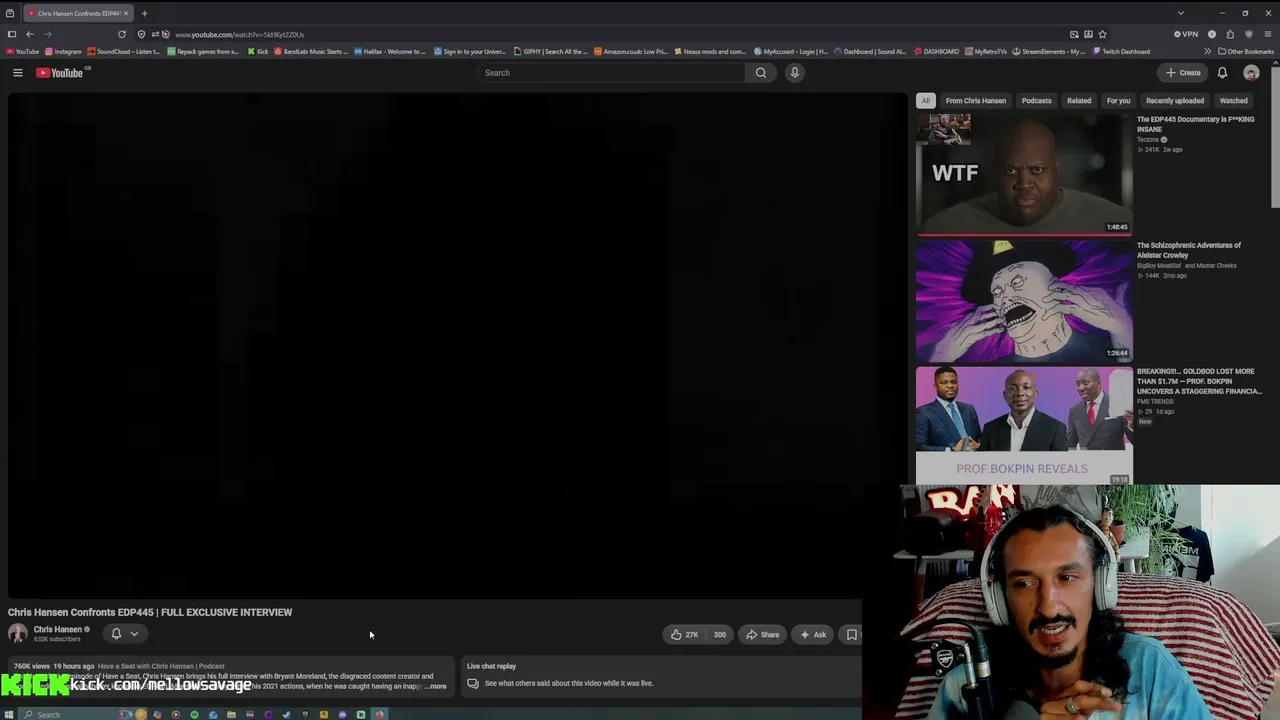Expand video description with ...more
1280x720 pixels.
pyautogui.click(x=436, y=686)
